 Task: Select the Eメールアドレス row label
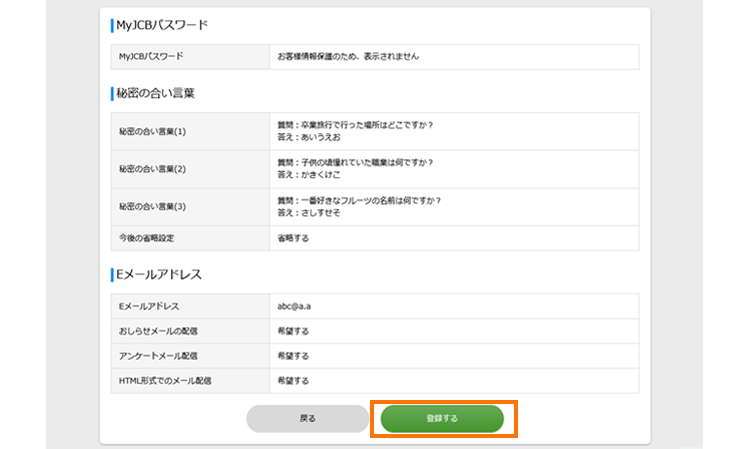point(149,307)
